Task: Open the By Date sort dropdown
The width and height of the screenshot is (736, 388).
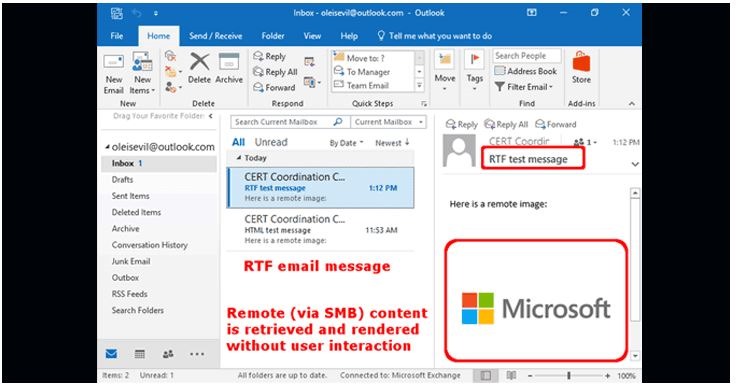Action: point(346,143)
